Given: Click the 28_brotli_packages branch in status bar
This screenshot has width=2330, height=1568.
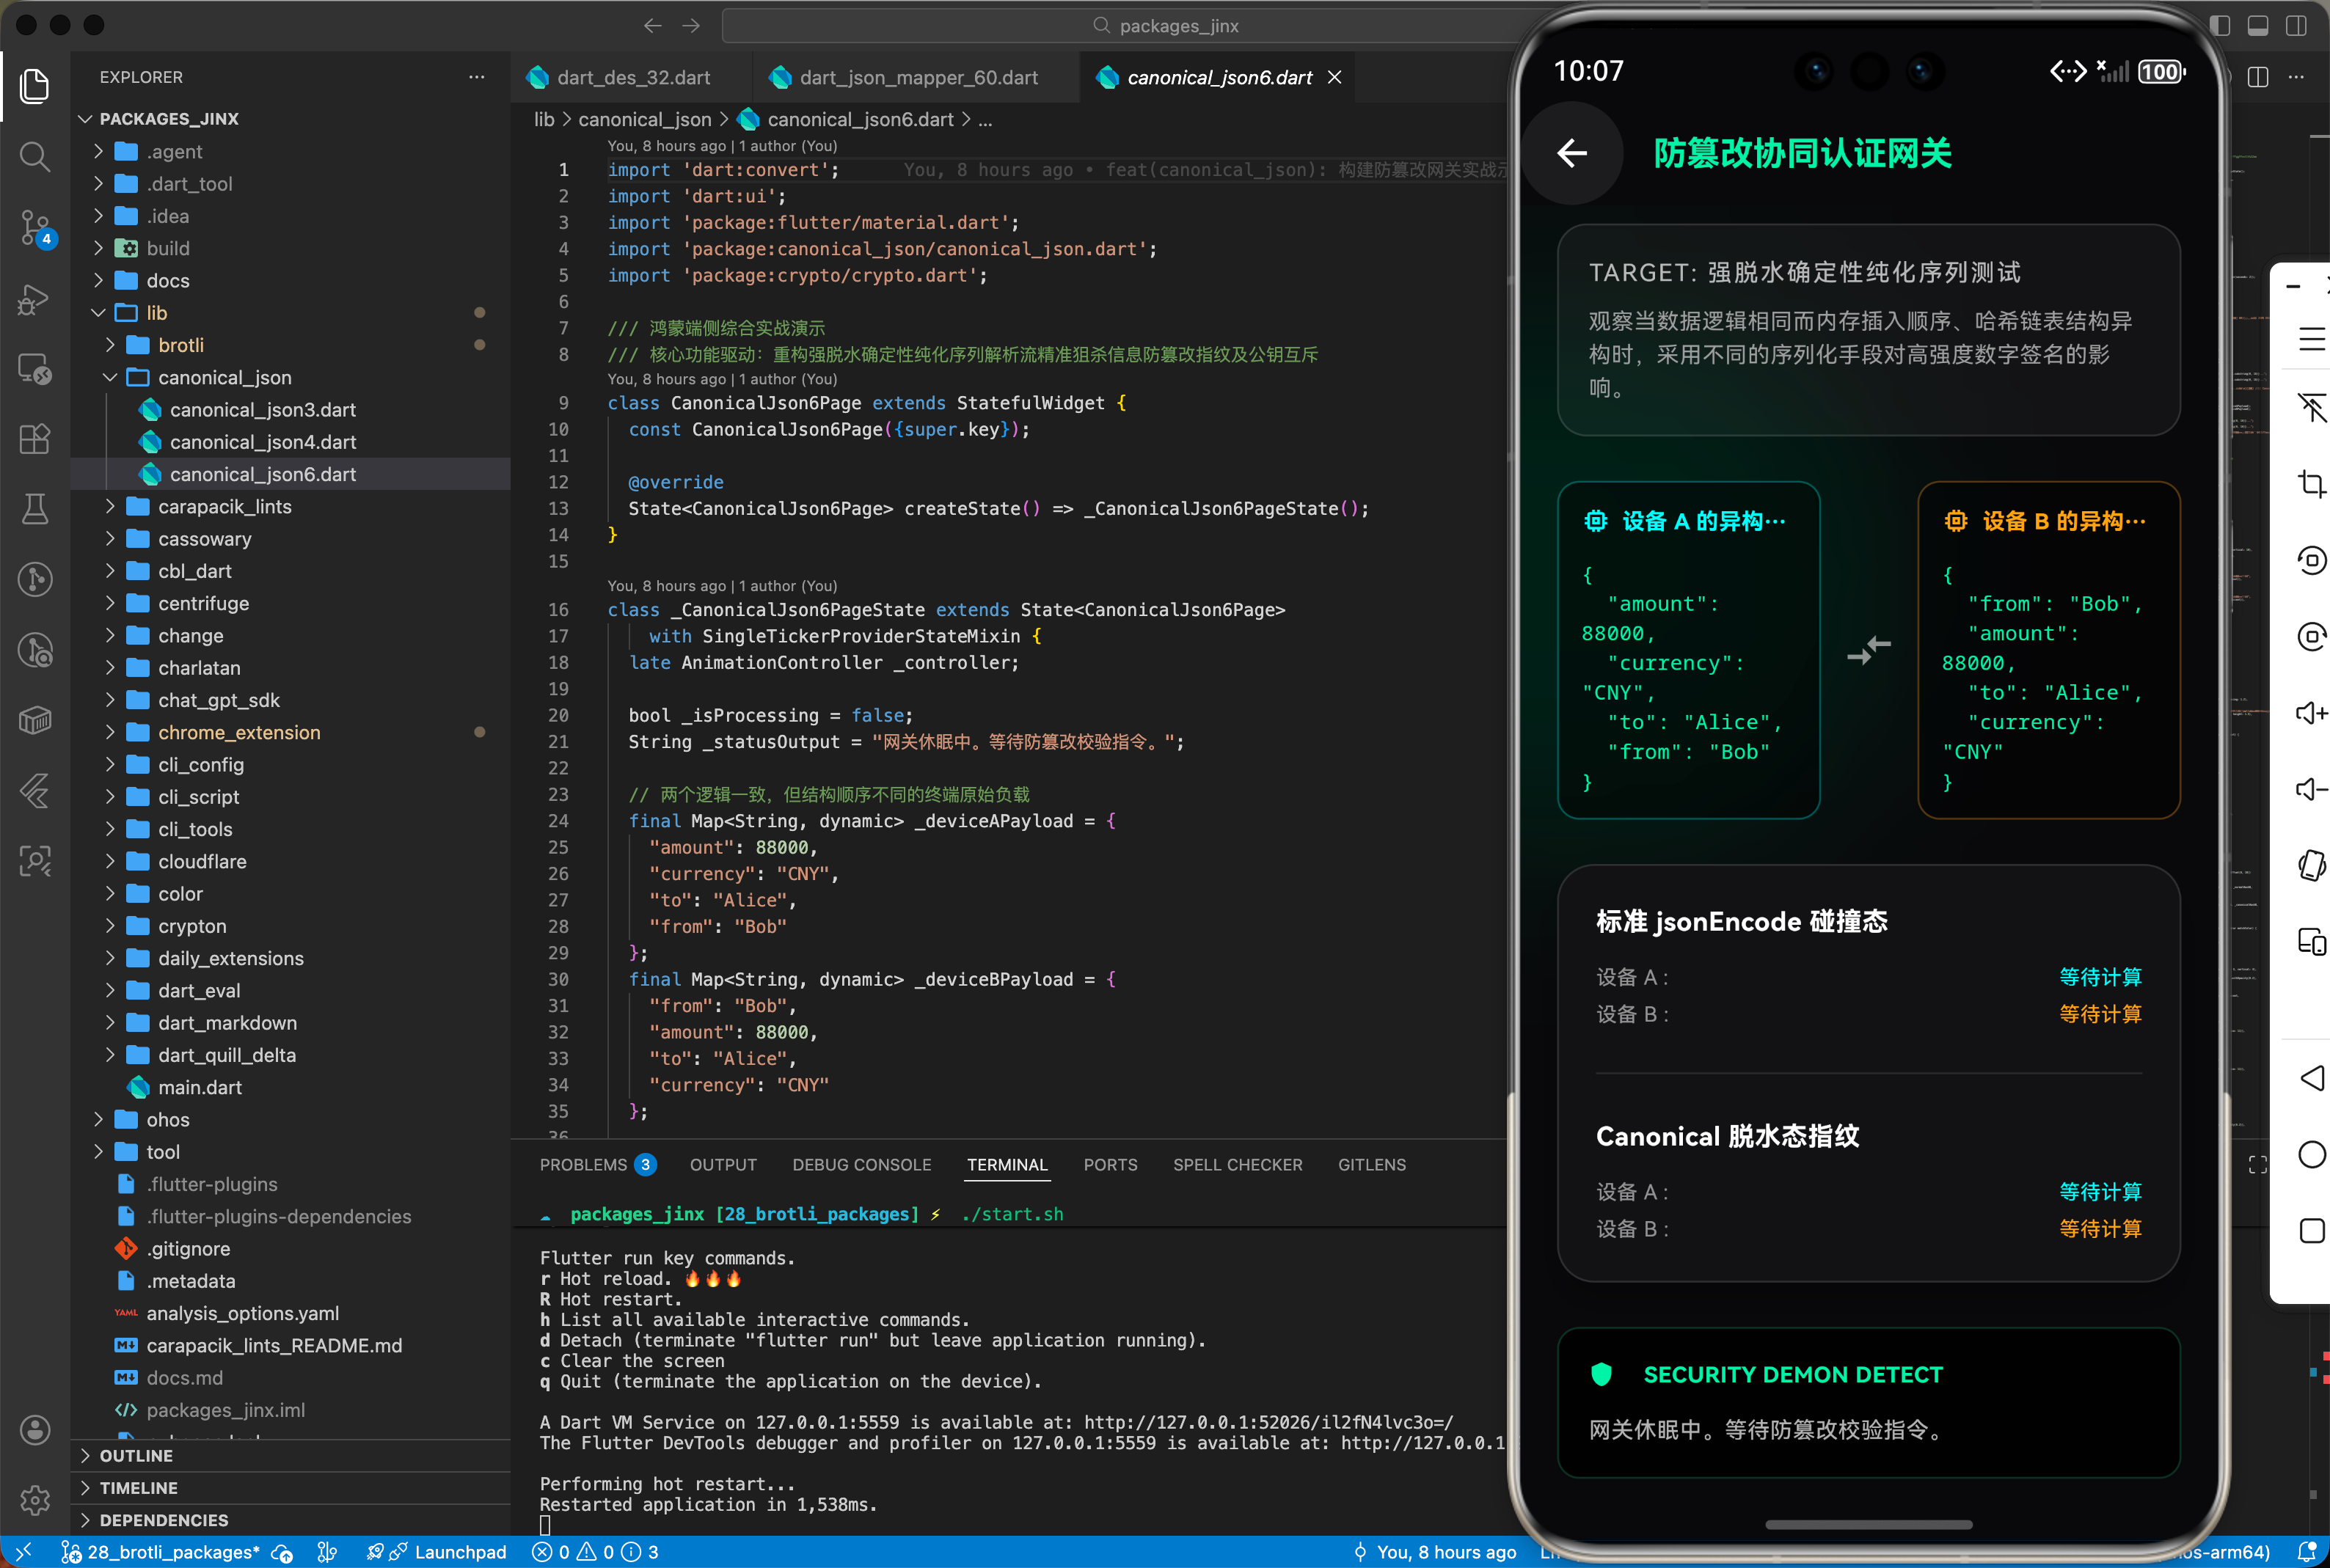Looking at the screenshot, I should click(172, 1551).
